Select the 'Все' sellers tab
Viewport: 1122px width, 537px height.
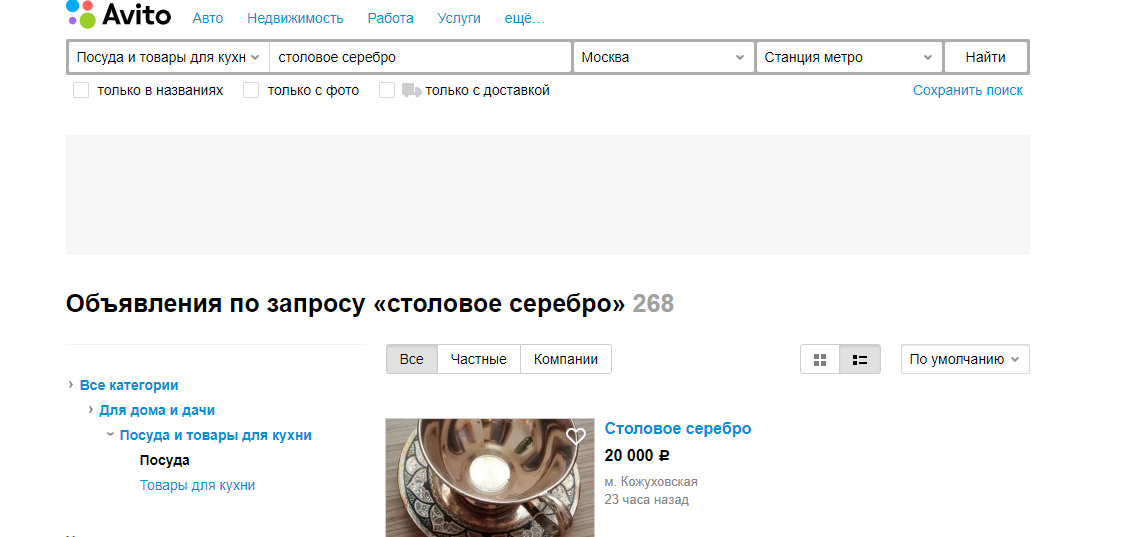pos(411,359)
